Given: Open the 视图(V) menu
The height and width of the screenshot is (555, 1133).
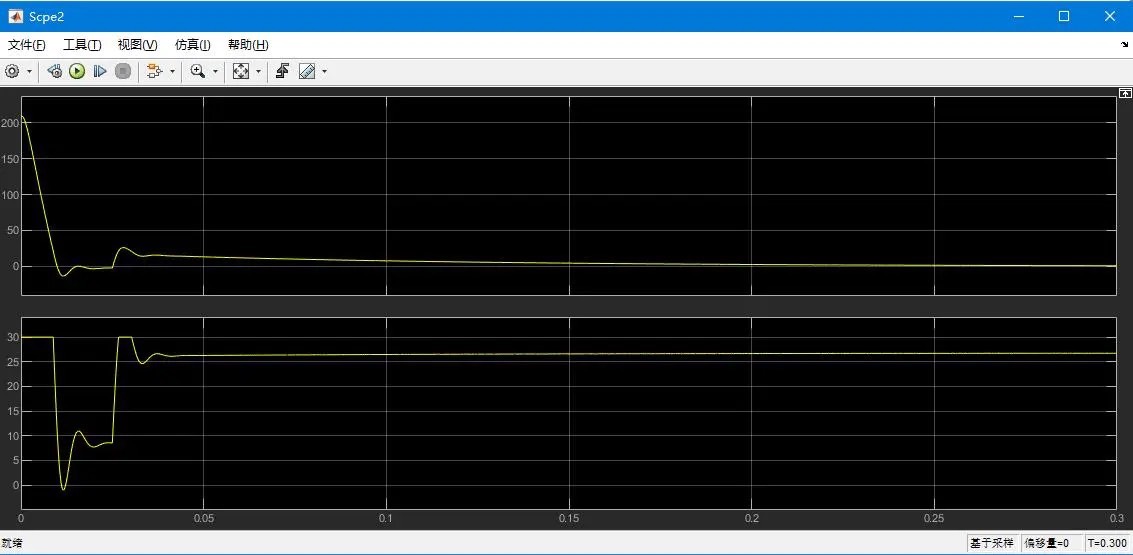Looking at the screenshot, I should (137, 45).
